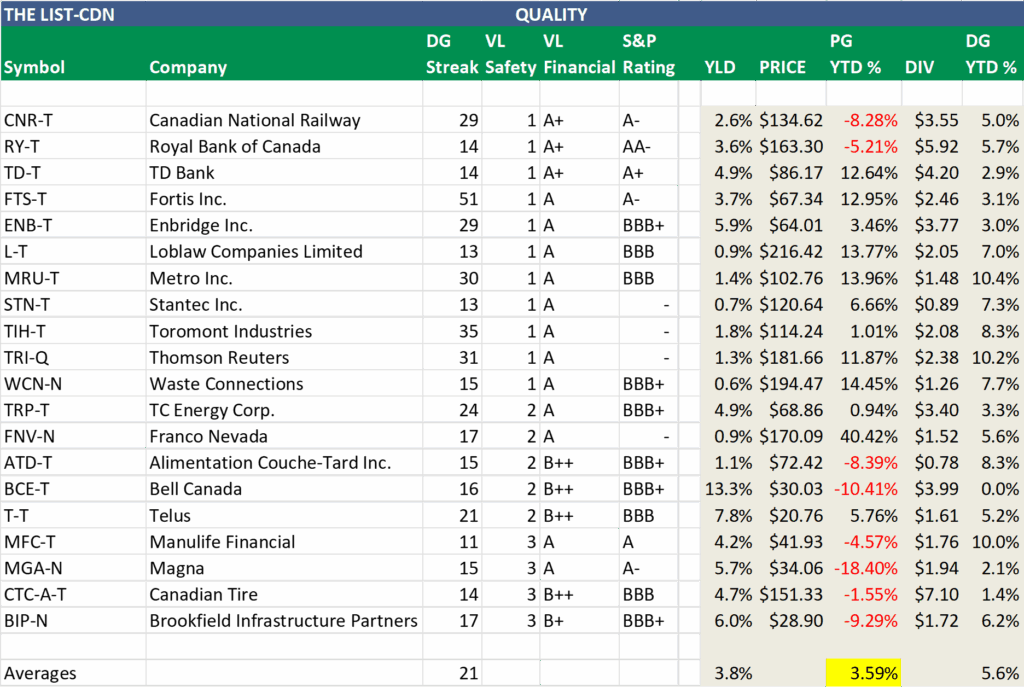Click the Enbridge Inc. company name
Screen dimensions: 1024x687
pyautogui.click(x=200, y=225)
